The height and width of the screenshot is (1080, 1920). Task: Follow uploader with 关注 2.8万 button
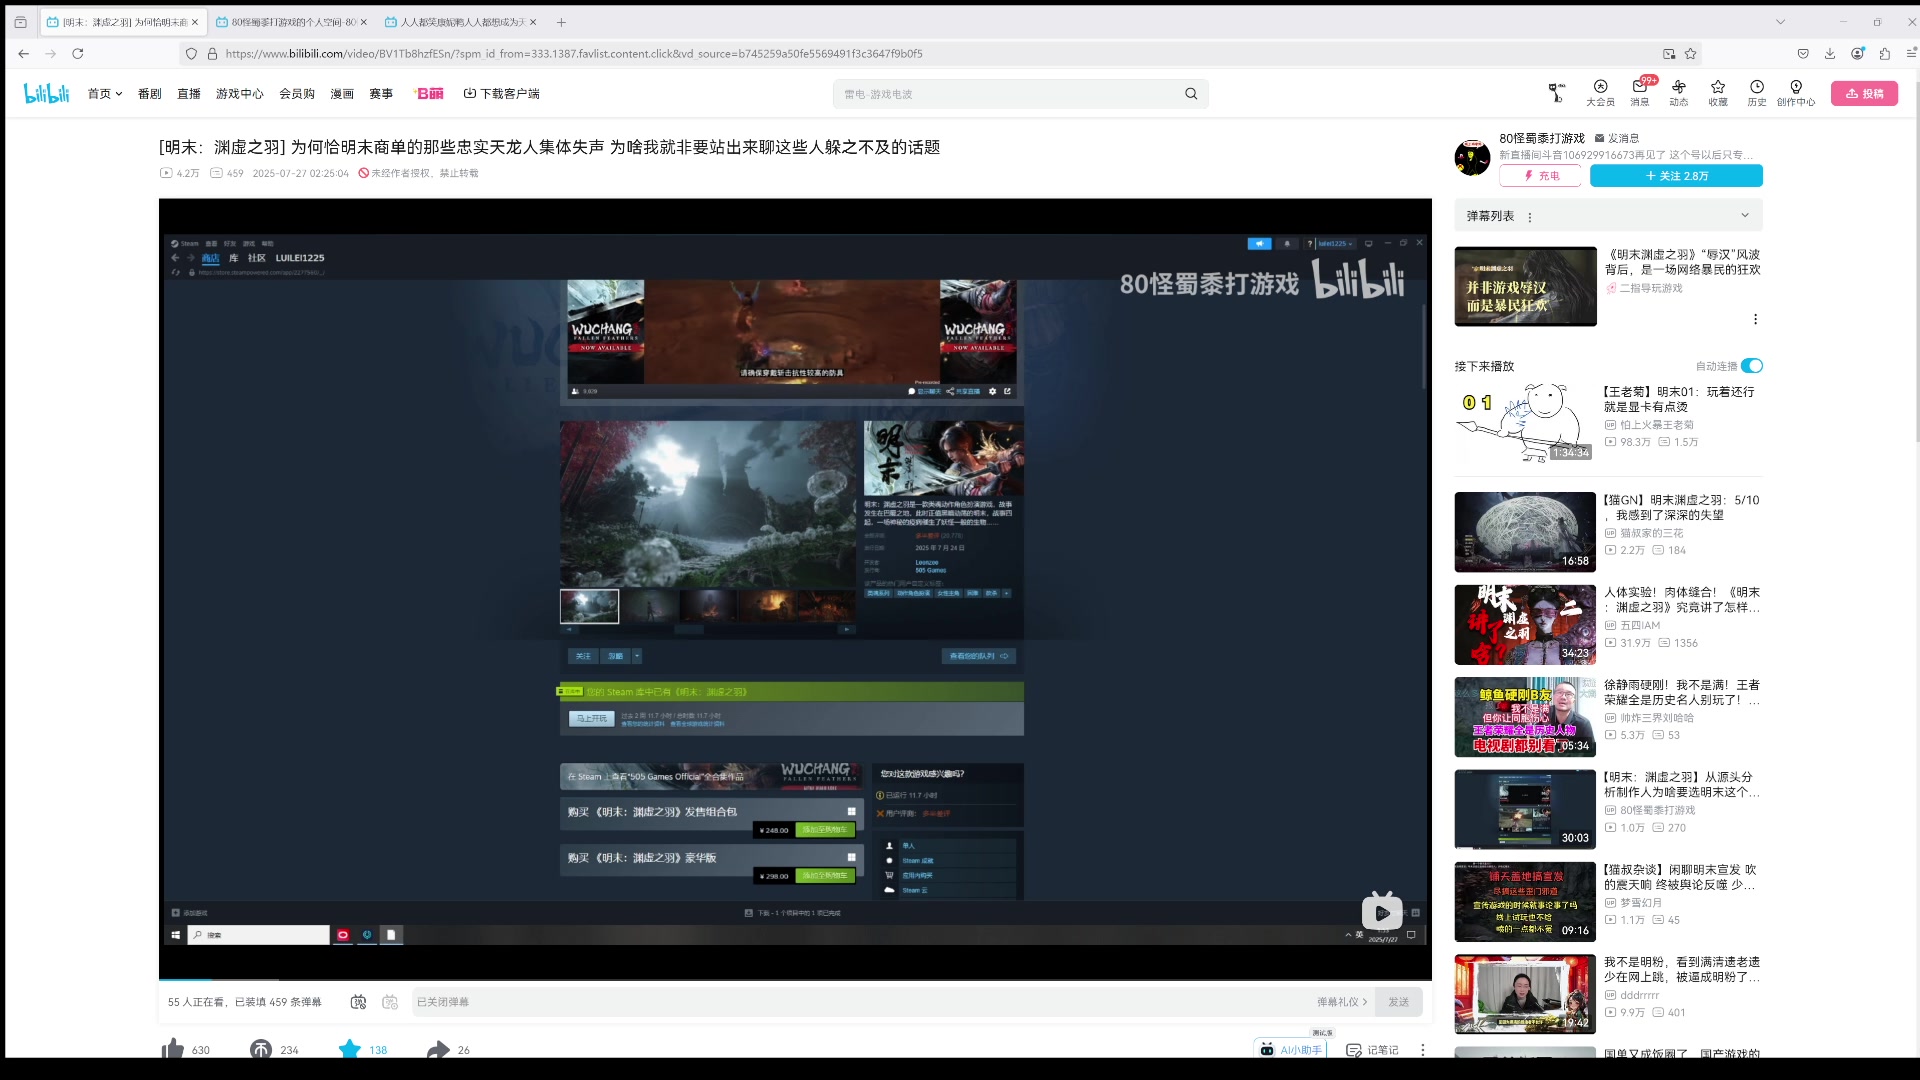click(x=1676, y=176)
